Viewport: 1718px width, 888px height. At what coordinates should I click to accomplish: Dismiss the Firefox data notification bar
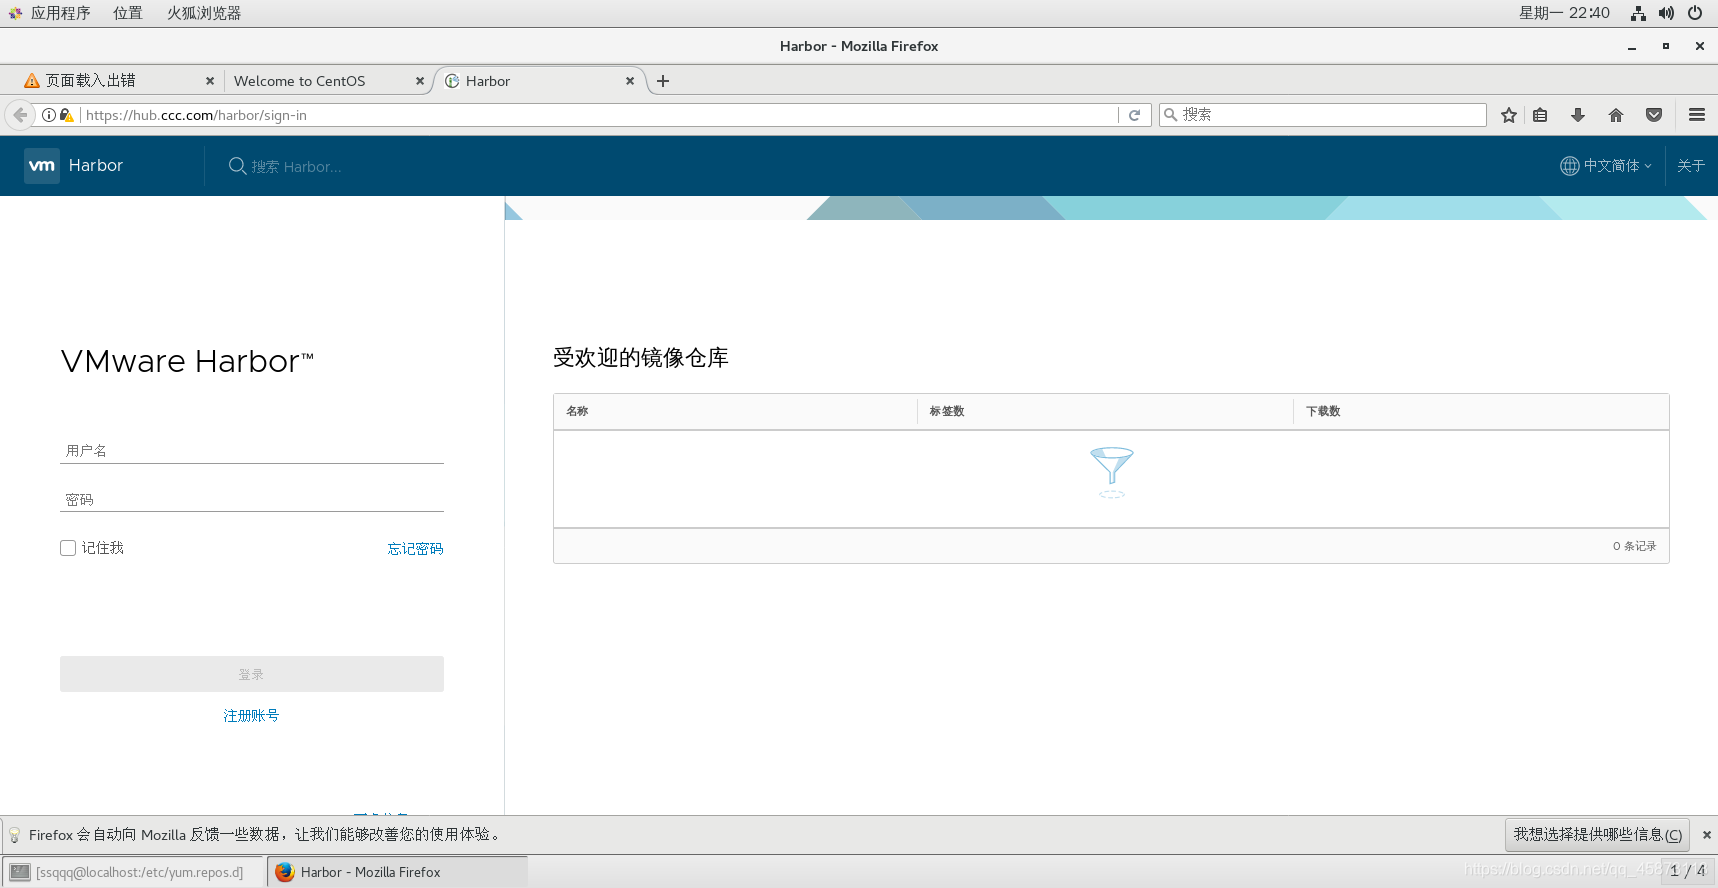[1707, 835]
